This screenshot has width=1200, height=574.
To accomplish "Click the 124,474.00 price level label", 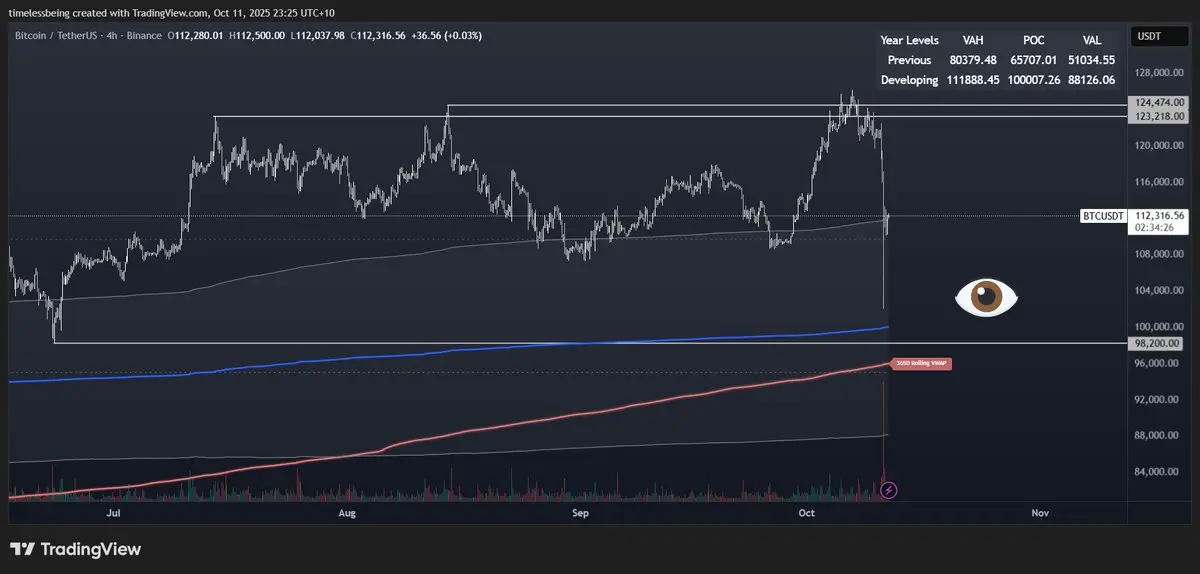I will coord(1158,102).
